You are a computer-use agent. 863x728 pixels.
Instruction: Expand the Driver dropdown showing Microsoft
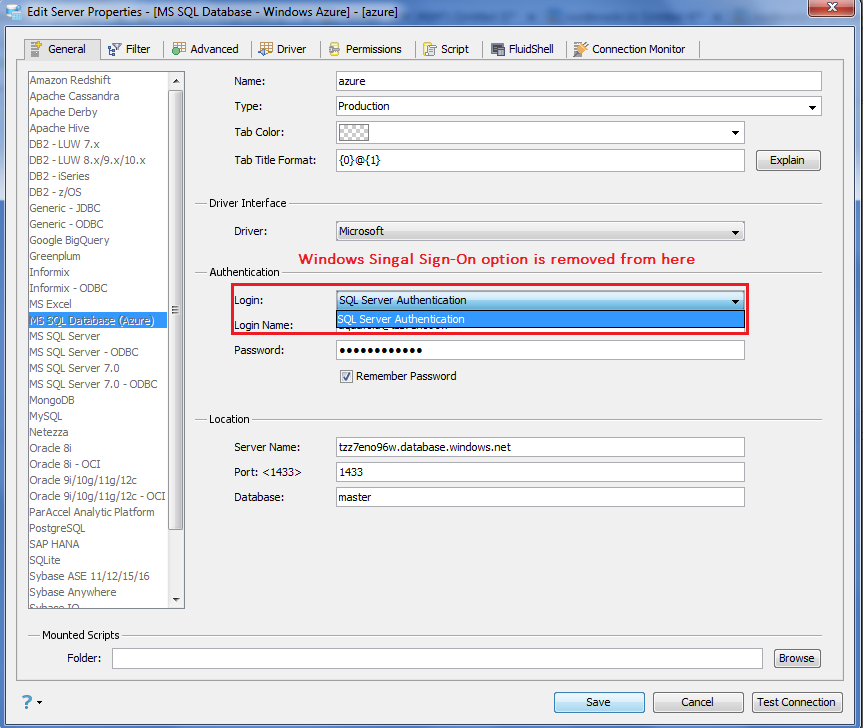coord(540,231)
